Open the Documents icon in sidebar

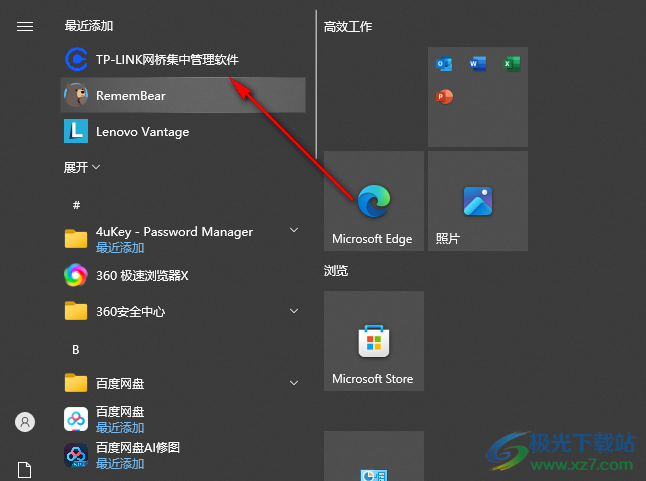(x=24, y=469)
